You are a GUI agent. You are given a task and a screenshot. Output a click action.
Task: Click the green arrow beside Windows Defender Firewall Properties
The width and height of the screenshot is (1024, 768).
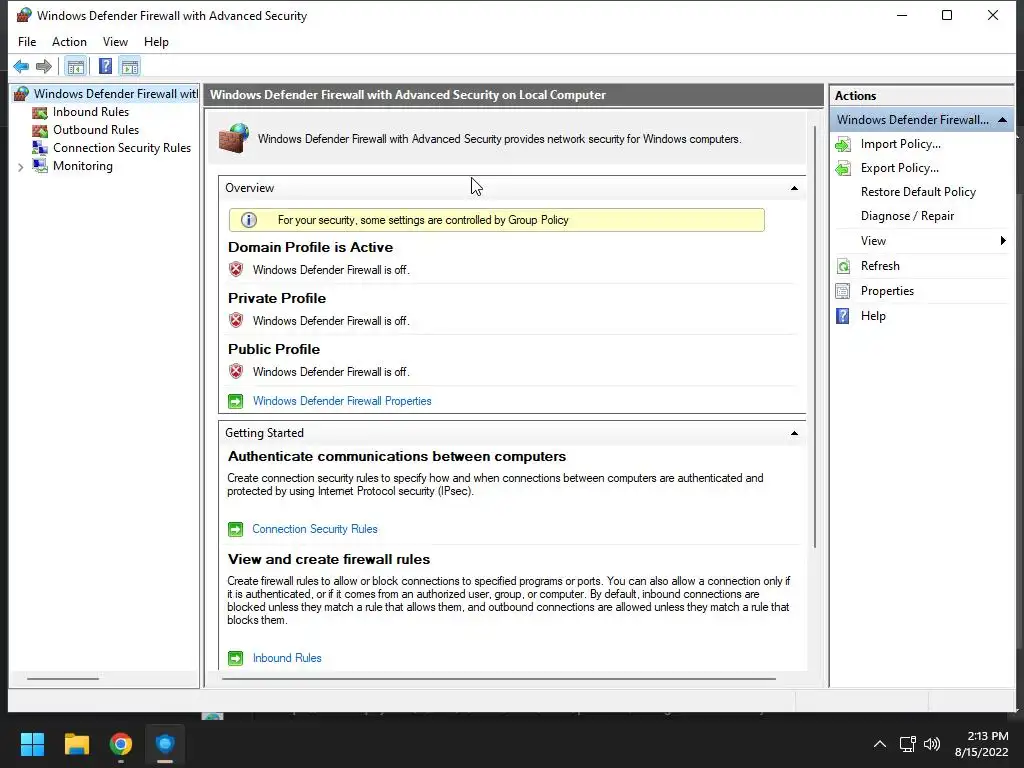coord(236,401)
